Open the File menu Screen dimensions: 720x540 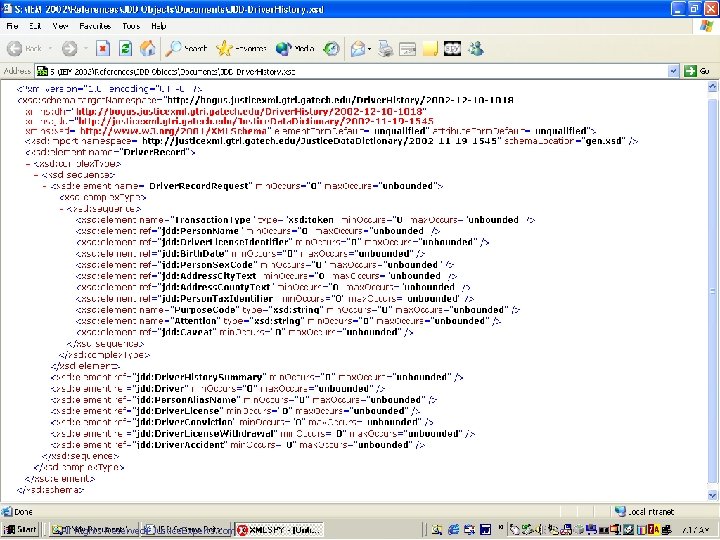pyautogui.click(x=12, y=26)
